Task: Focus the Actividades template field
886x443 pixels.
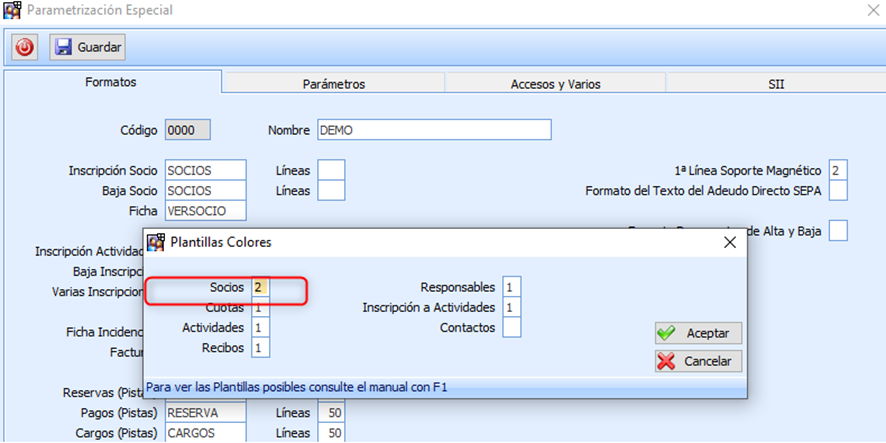Action: (261, 328)
